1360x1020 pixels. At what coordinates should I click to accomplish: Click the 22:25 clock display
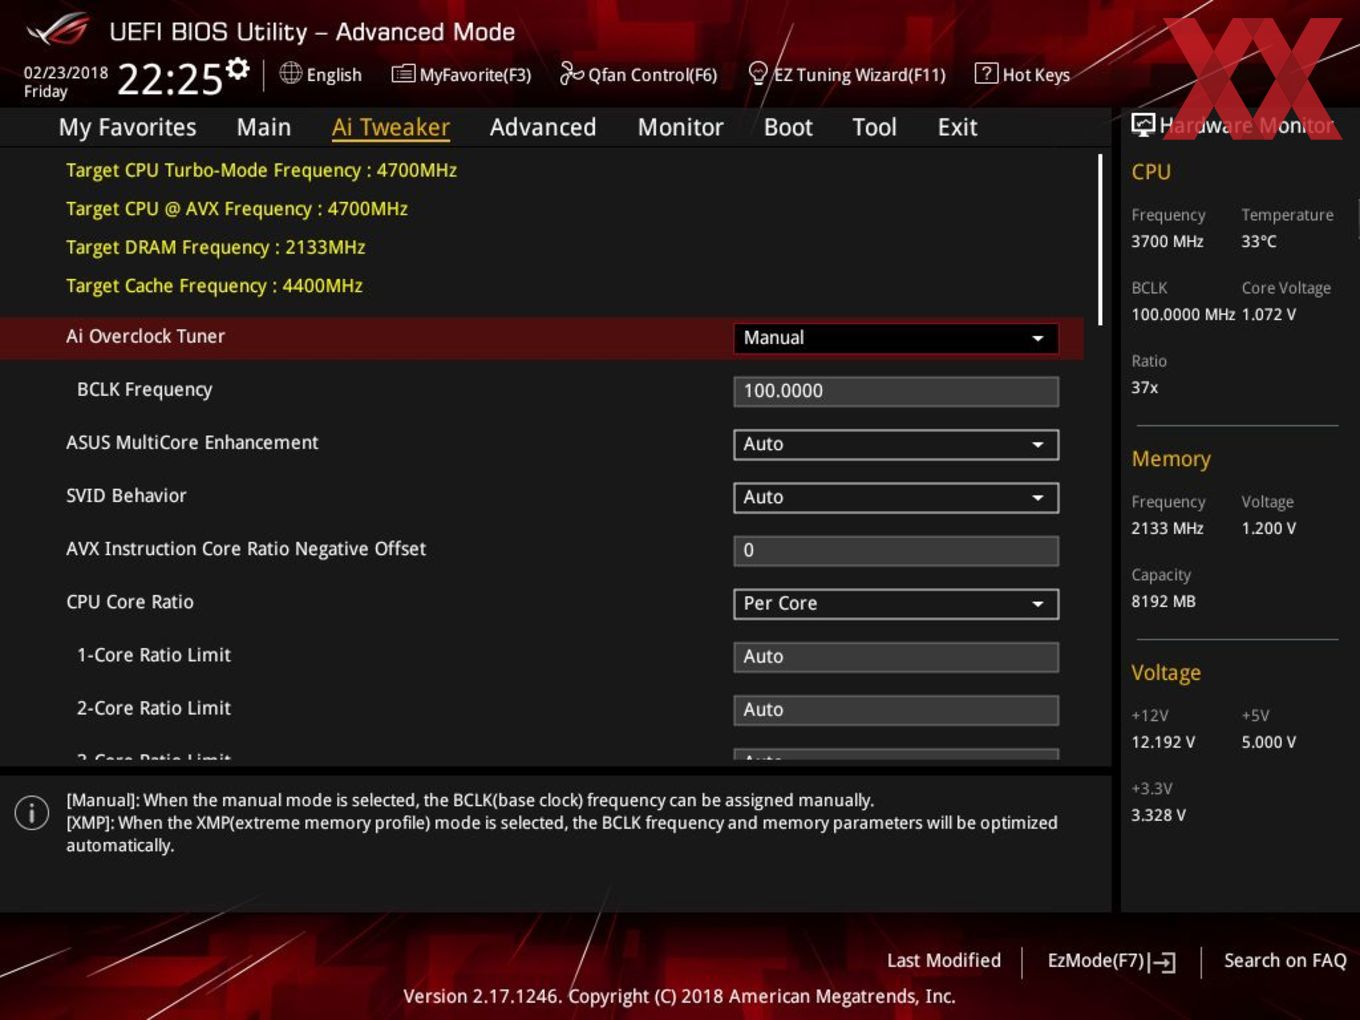coord(169,78)
